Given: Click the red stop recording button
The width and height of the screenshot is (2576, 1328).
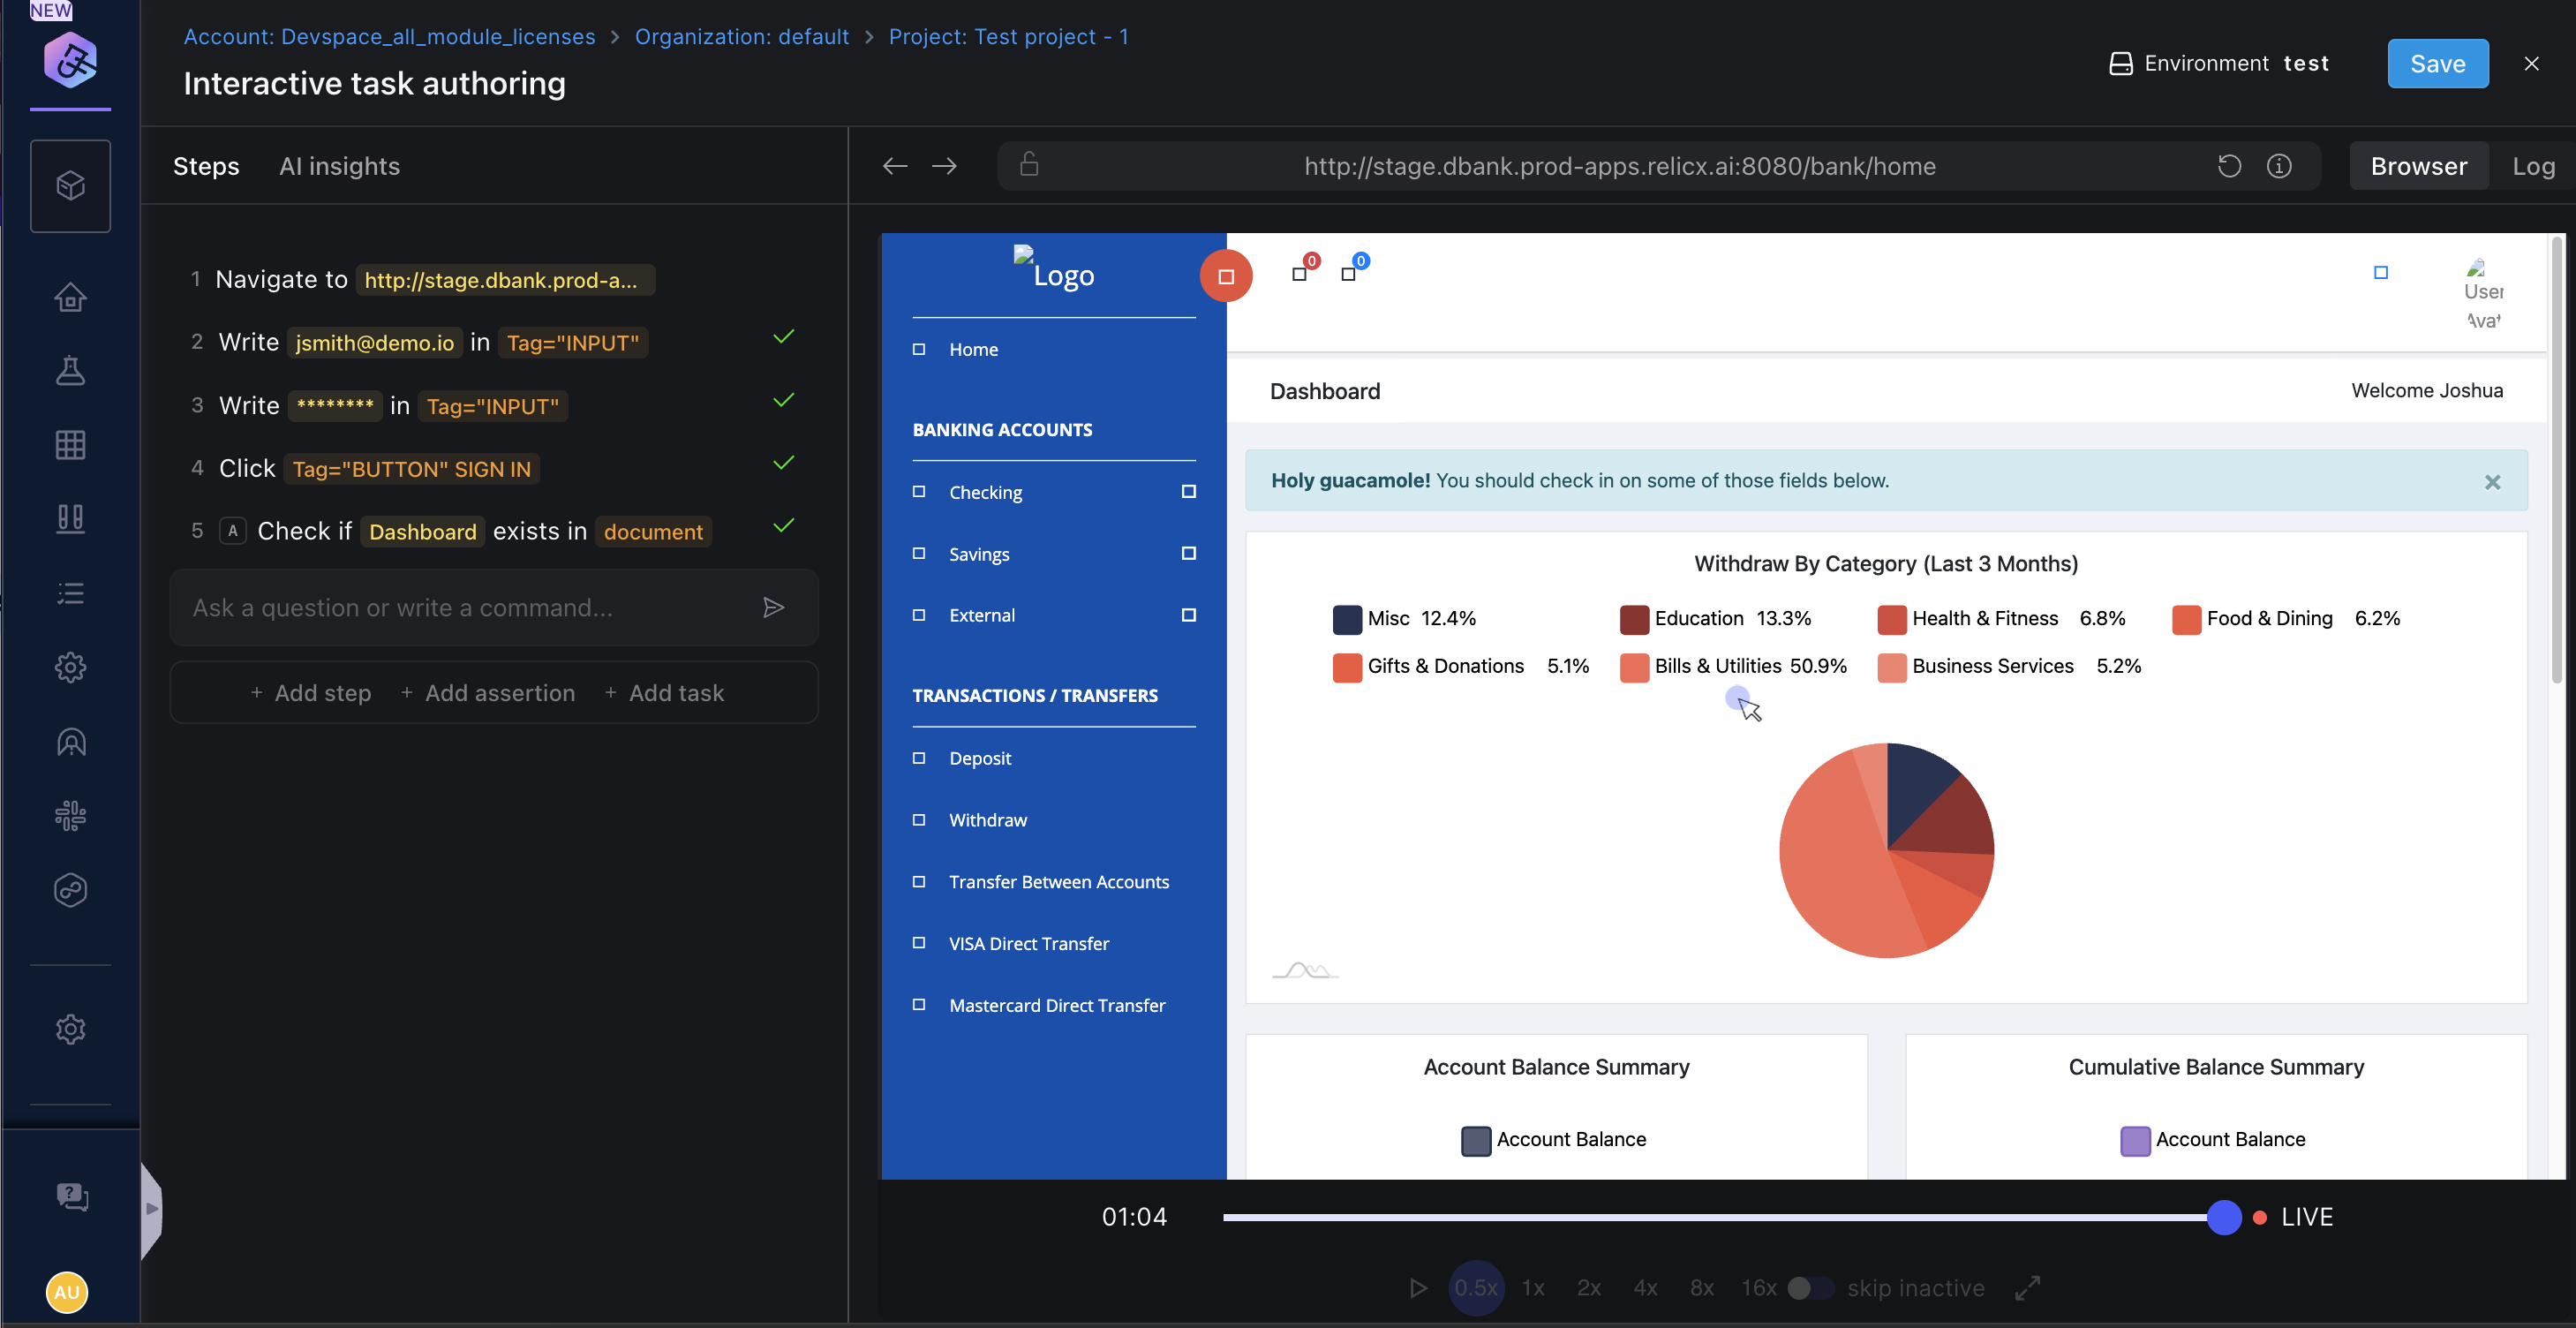Looking at the screenshot, I should coord(1225,276).
